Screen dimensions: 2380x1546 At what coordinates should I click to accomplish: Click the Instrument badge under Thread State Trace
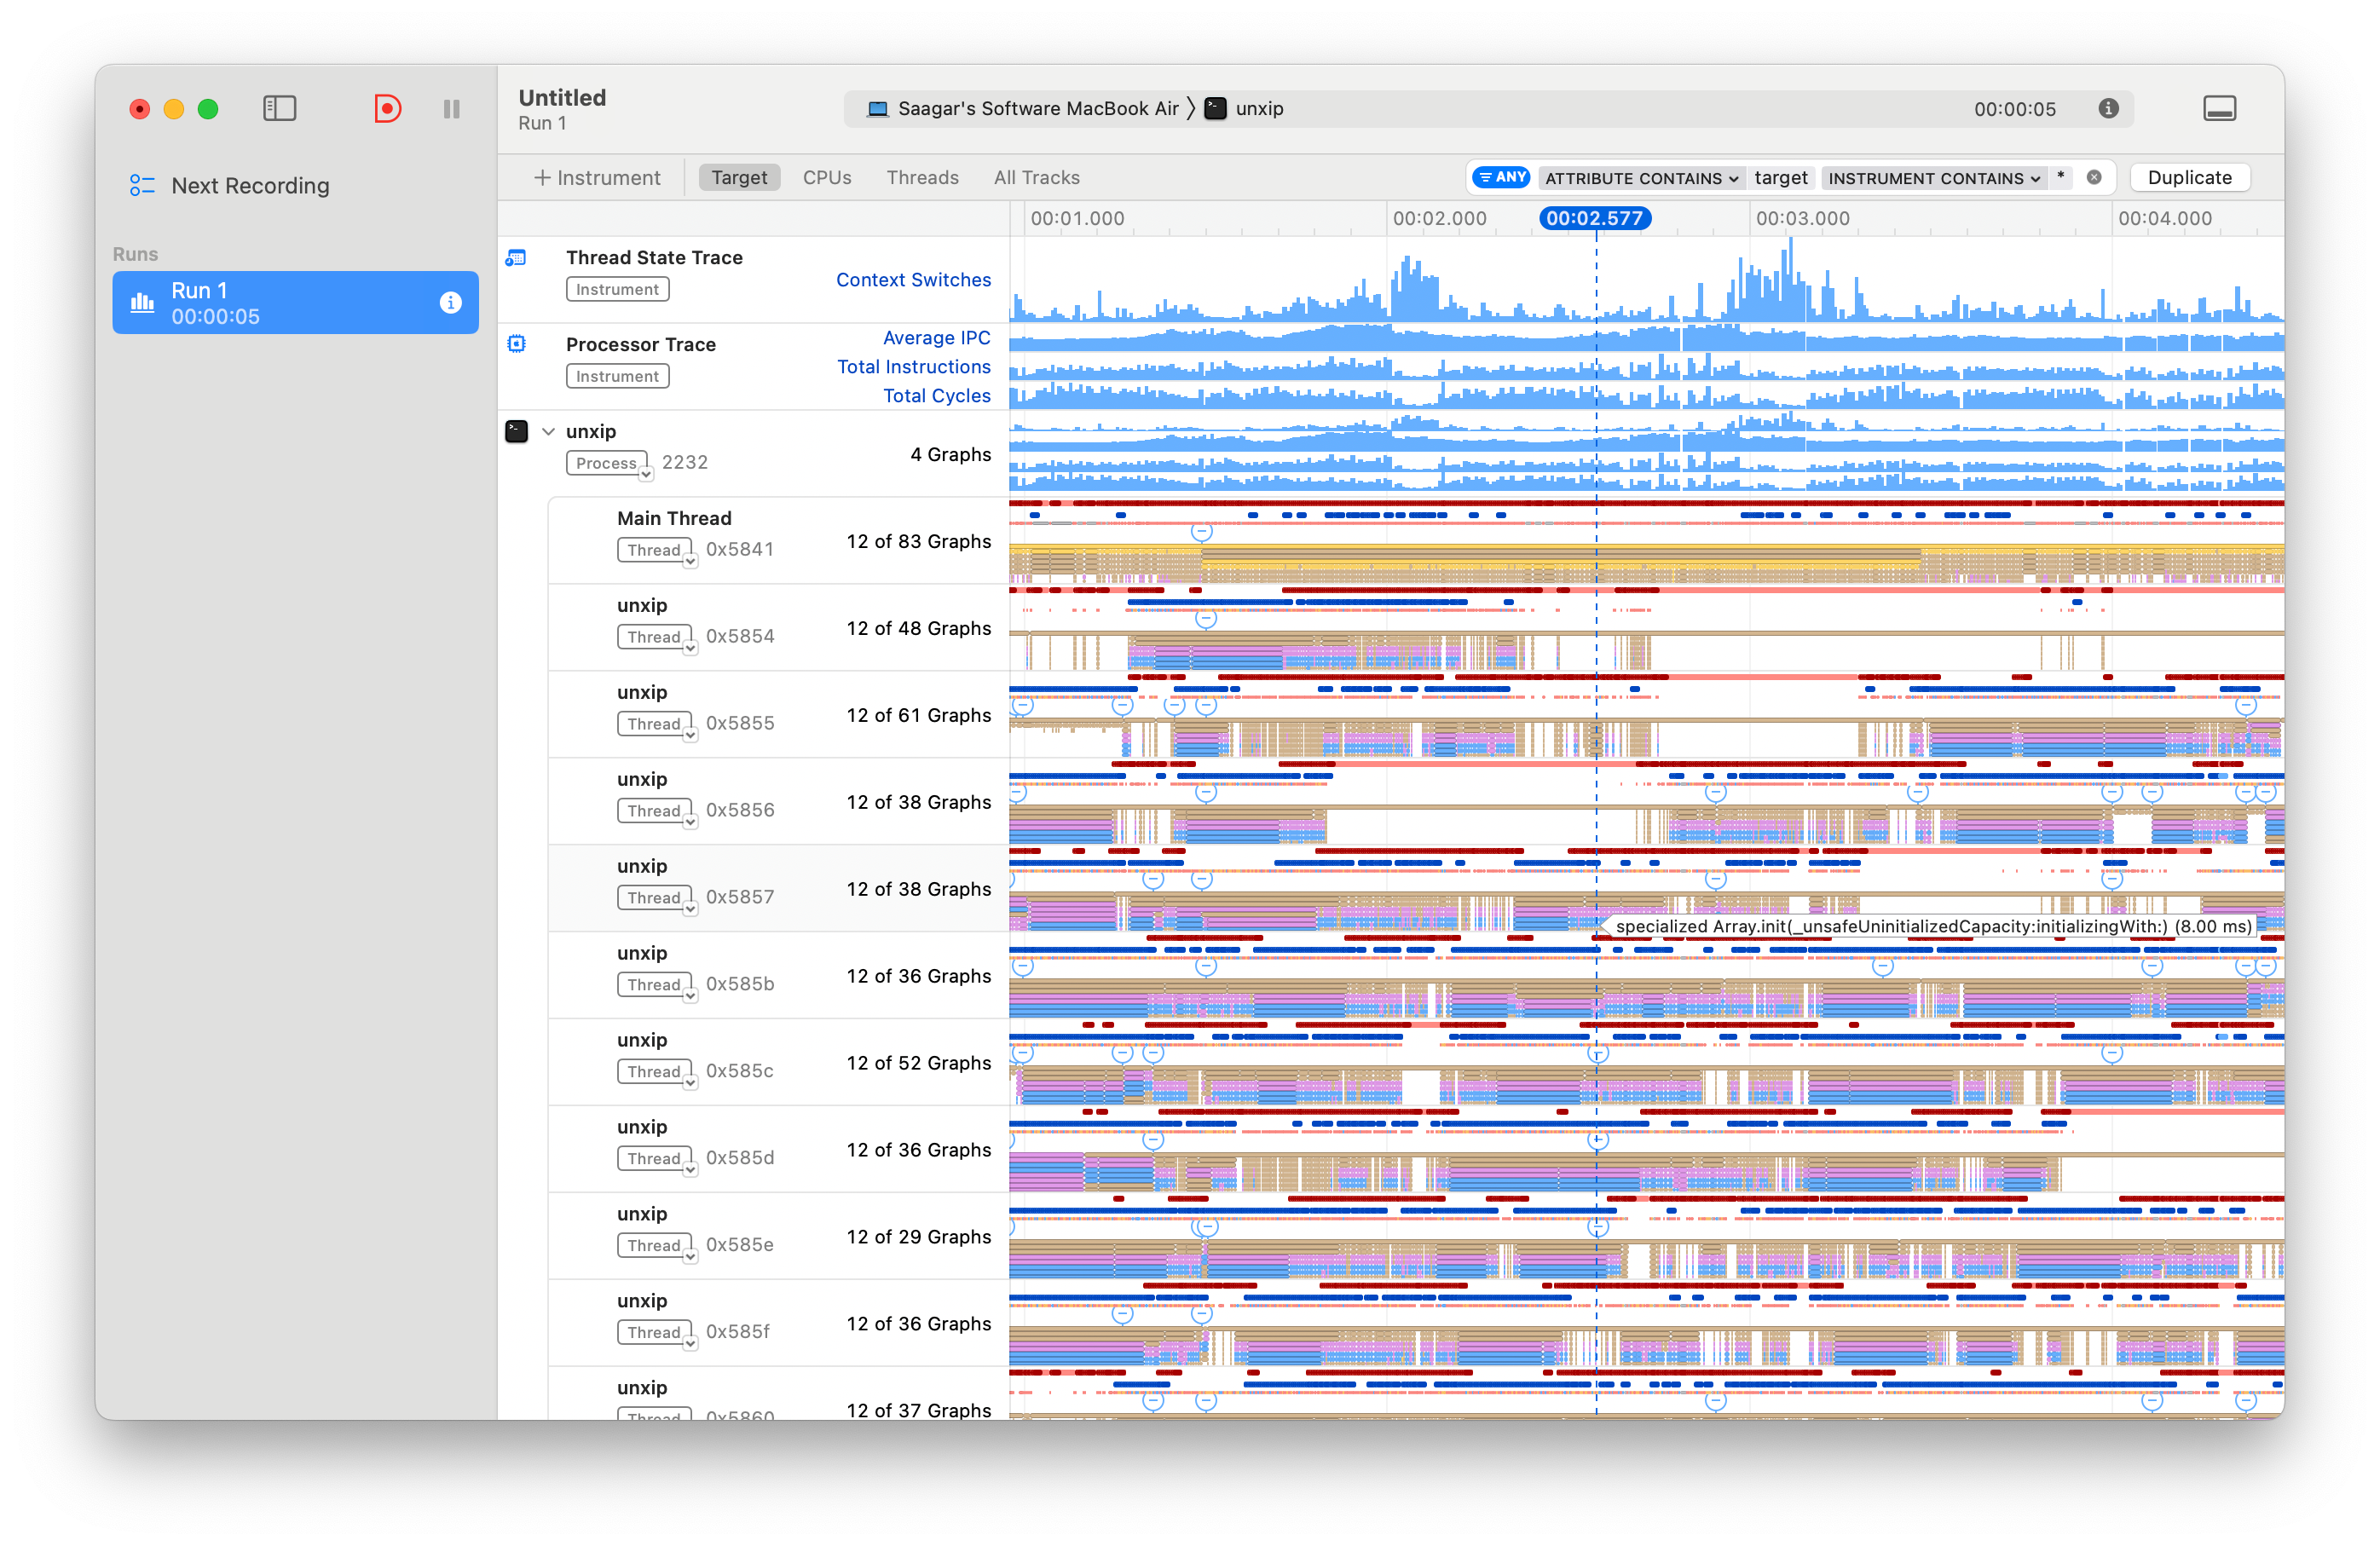pos(617,289)
